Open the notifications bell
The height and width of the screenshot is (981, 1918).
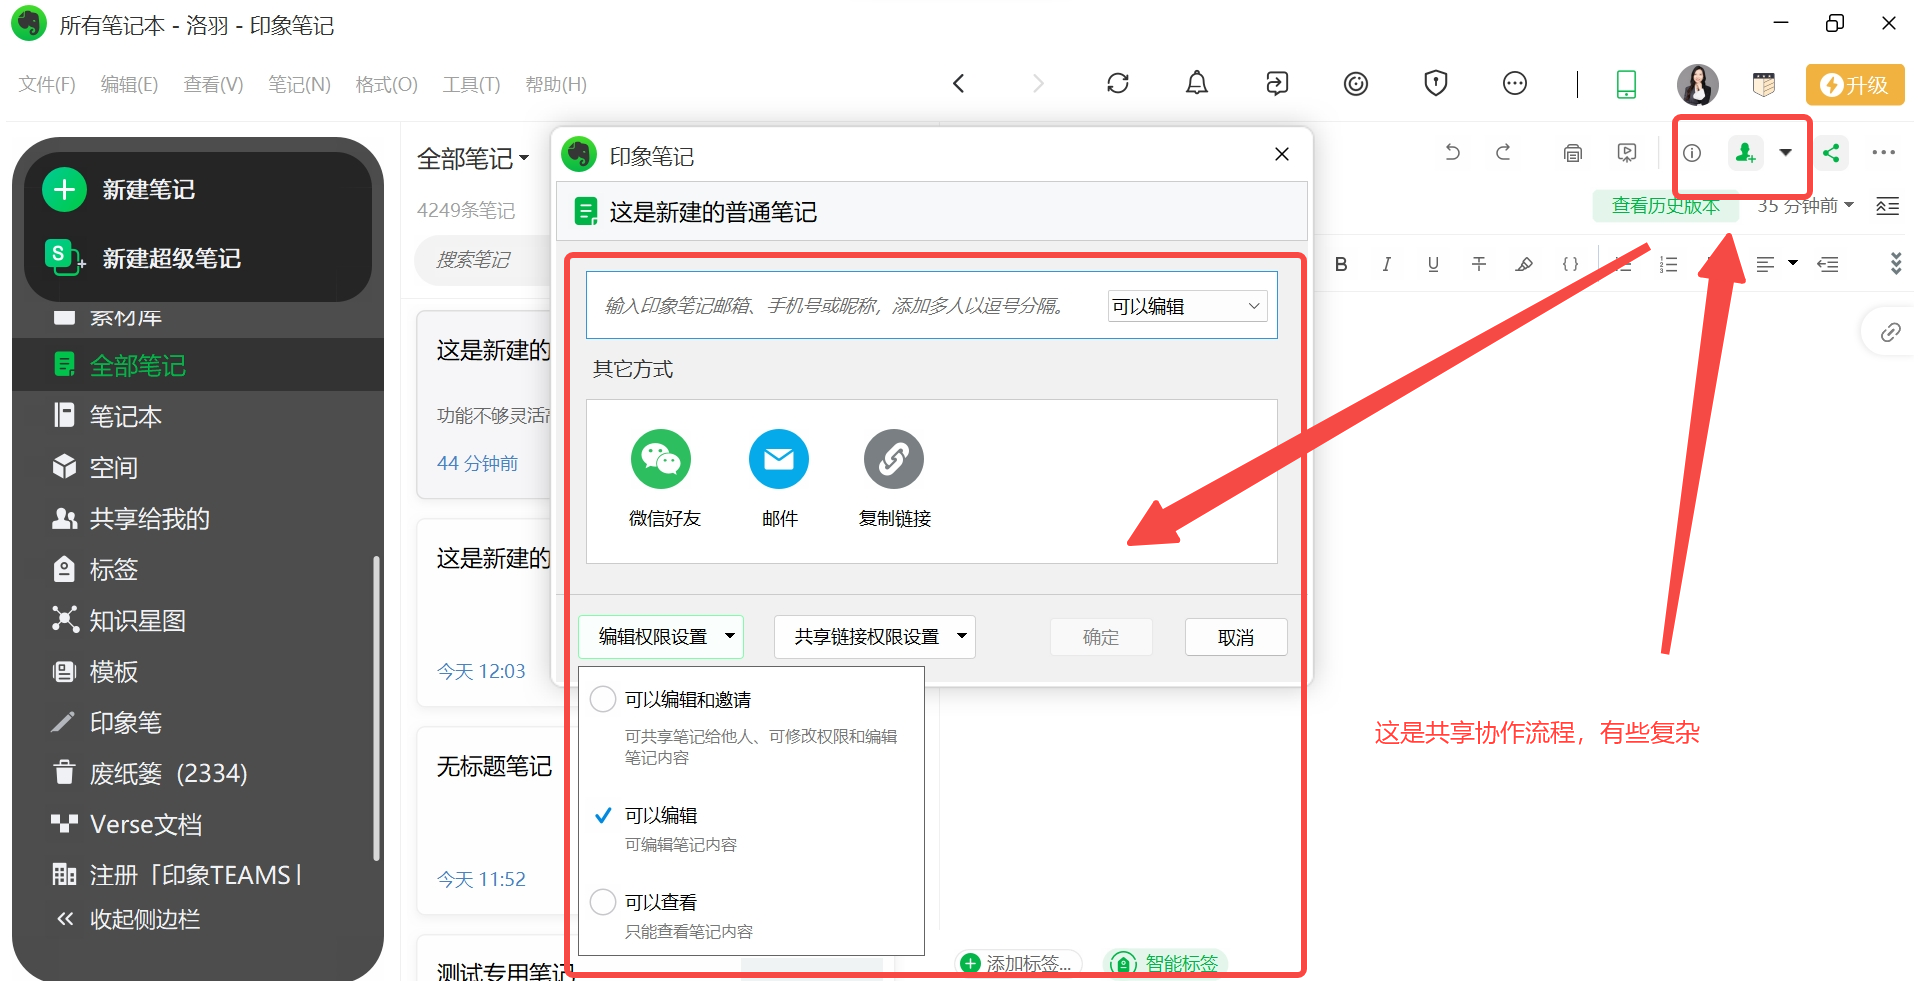pyautogui.click(x=1197, y=84)
